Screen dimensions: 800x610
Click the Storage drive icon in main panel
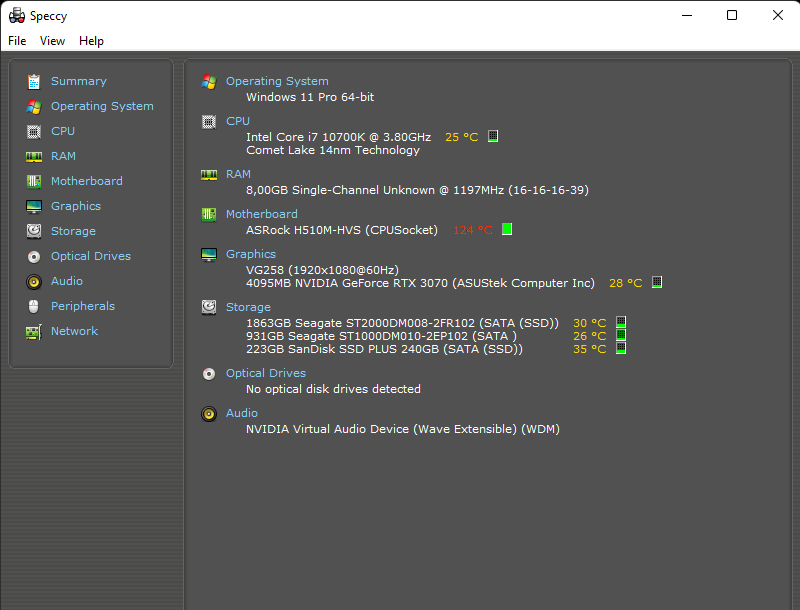coord(209,308)
